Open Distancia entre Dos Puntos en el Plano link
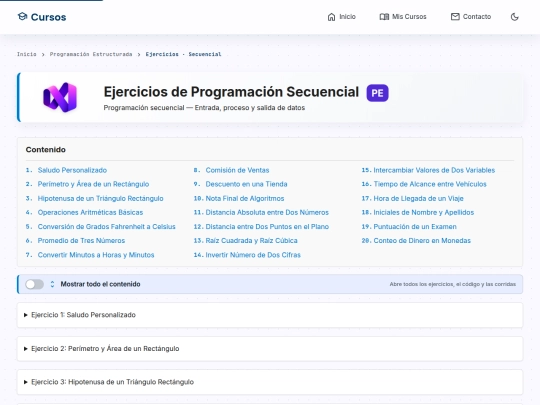 tap(267, 227)
